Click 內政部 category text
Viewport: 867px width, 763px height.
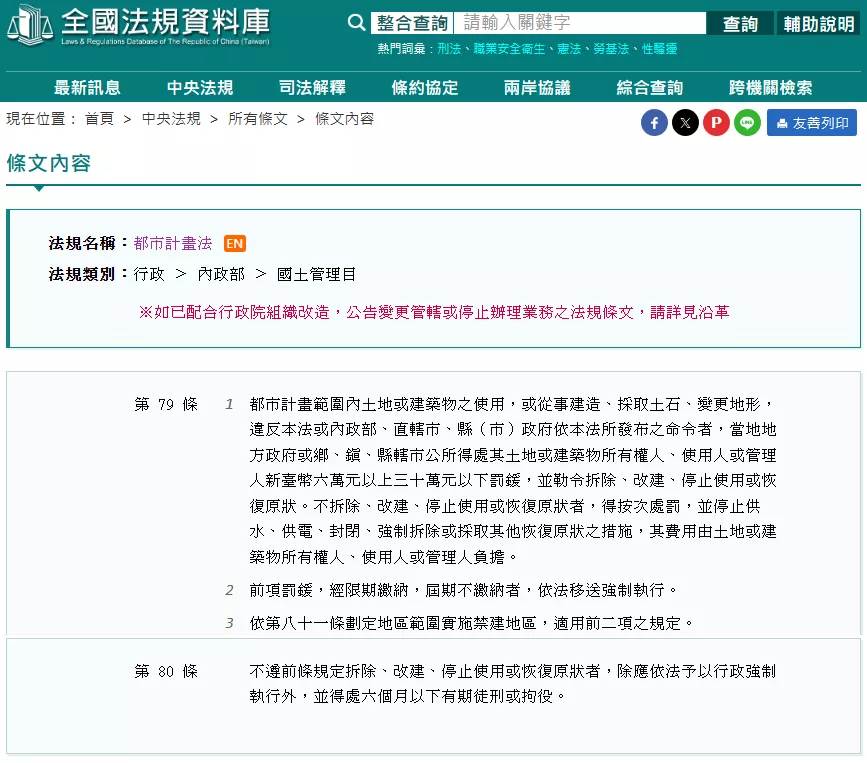tap(221, 274)
